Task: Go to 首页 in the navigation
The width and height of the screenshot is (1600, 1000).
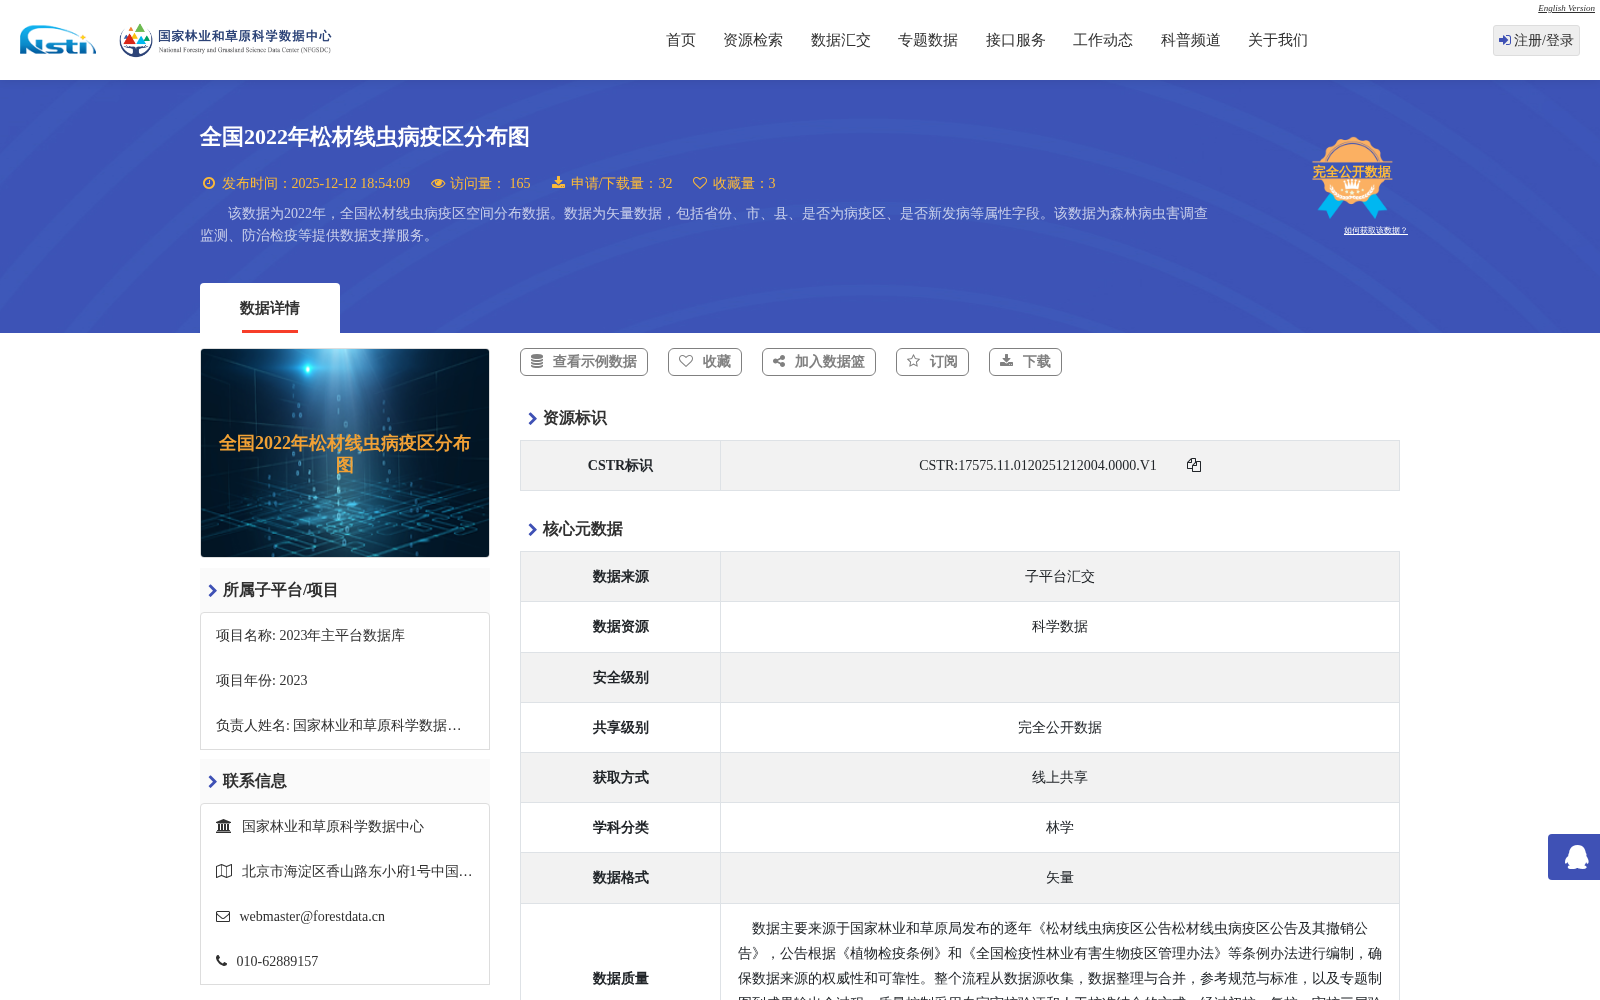Action: [x=681, y=40]
